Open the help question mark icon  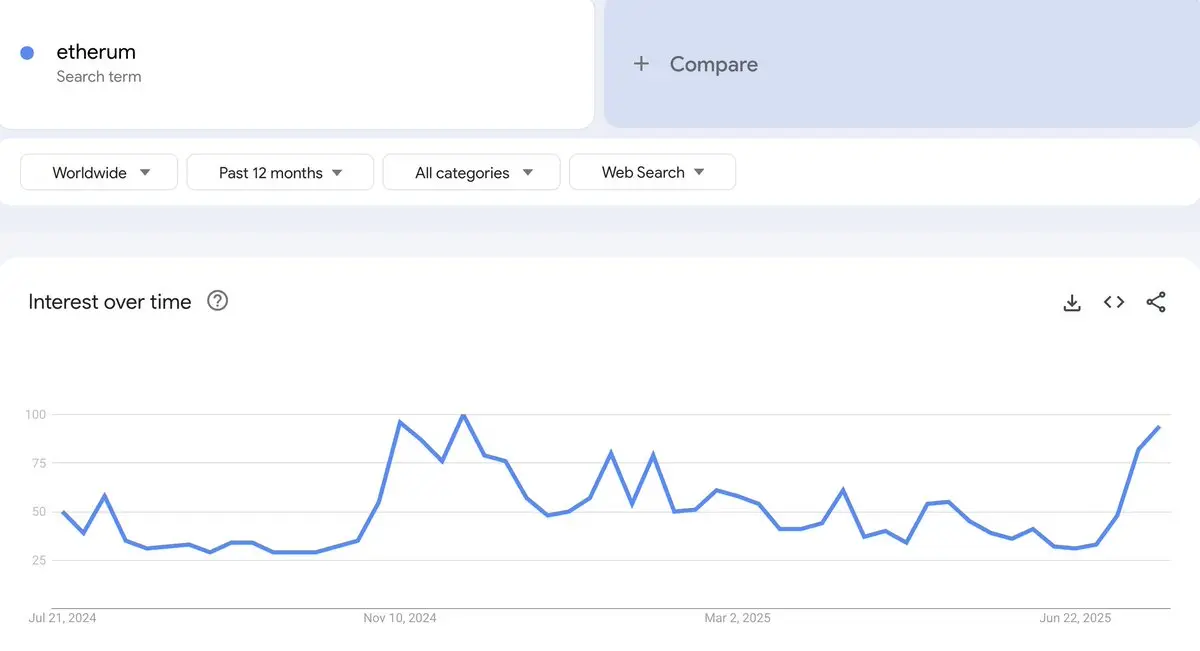217,301
